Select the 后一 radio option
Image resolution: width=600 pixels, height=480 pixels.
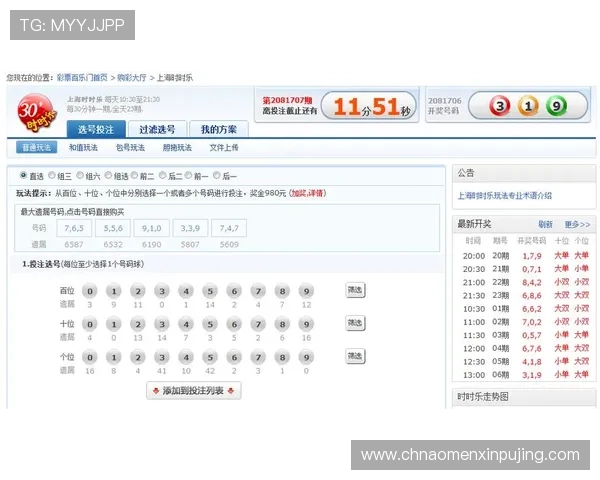tap(217, 175)
